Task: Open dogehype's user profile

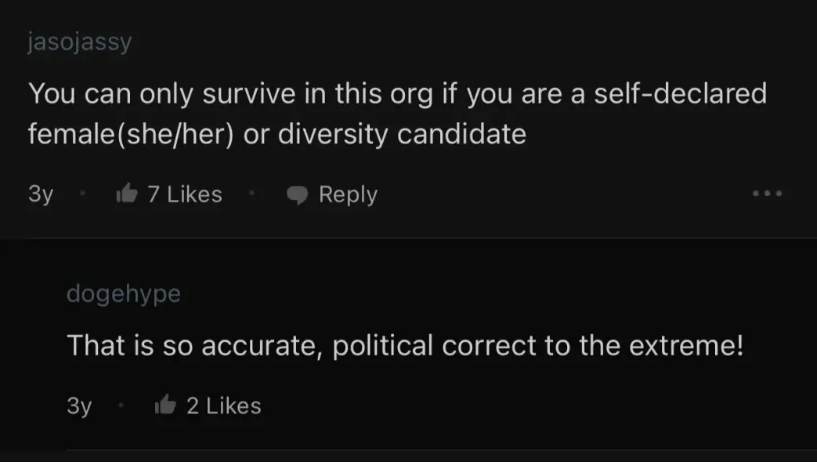Action: coord(123,294)
